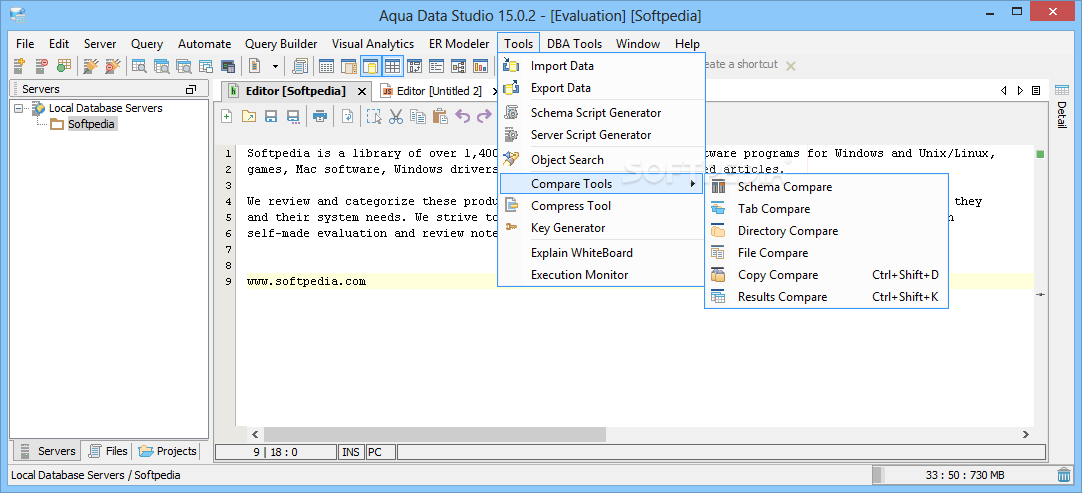Open Explain WhiteBoard
The width and height of the screenshot is (1082, 493).
[x=601, y=253]
